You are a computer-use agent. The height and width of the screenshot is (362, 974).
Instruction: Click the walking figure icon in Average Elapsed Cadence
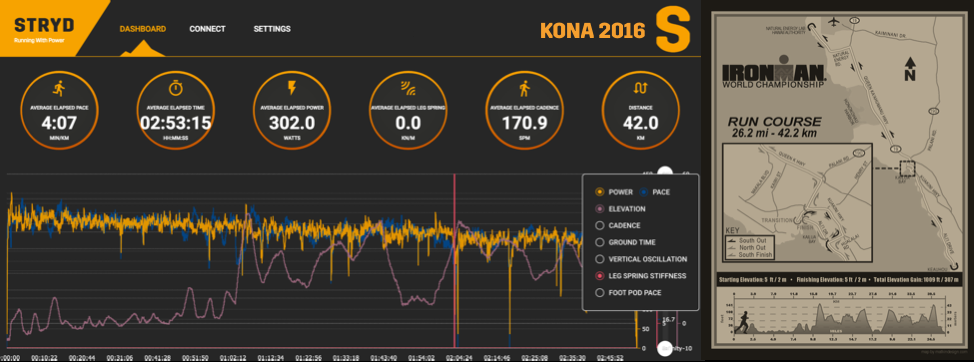tap(524, 89)
